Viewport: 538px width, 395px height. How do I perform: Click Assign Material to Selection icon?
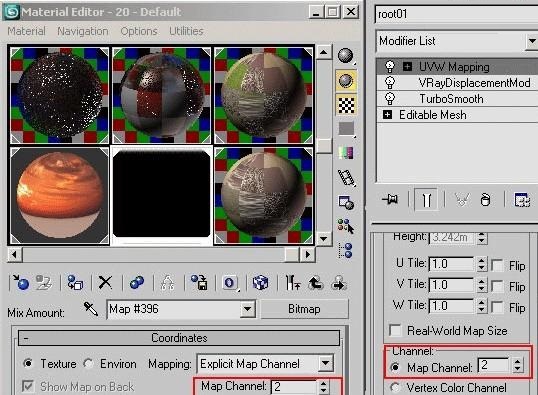pyautogui.click(x=75, y=283)
